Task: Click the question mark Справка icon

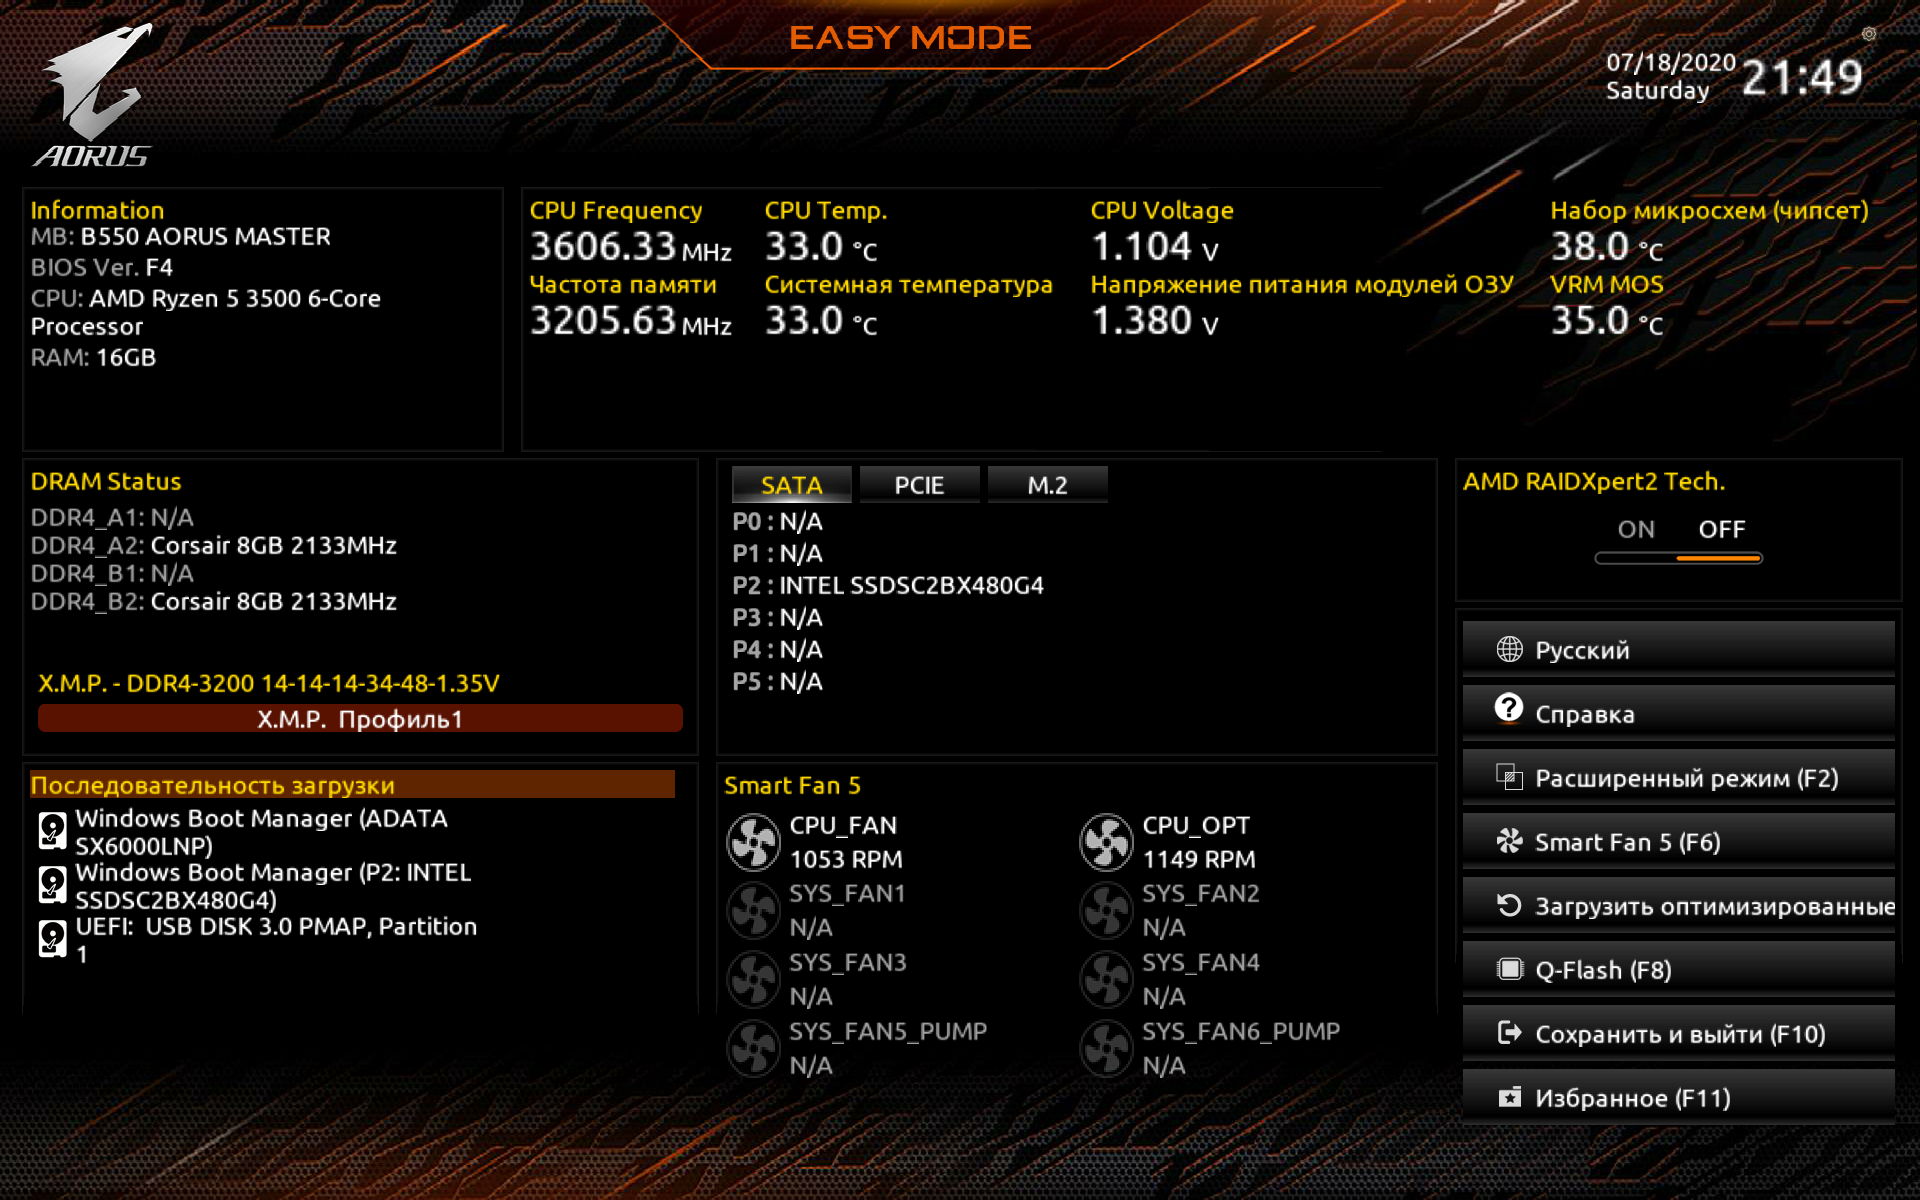Action: [1509, 709]
